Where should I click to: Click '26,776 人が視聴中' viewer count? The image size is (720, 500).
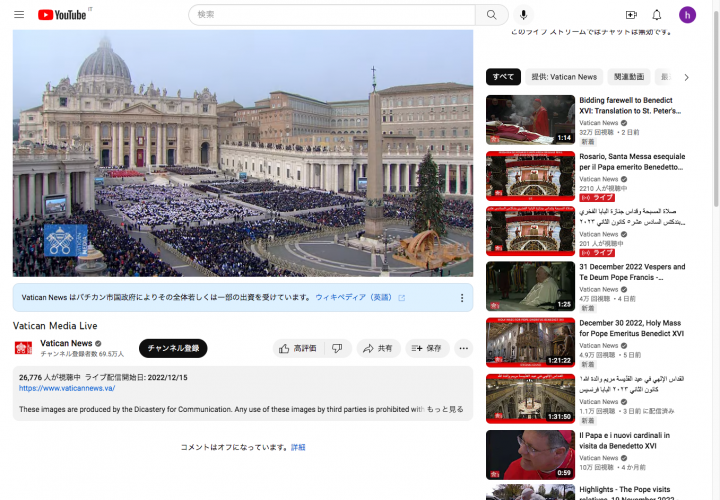pos(50,377)
